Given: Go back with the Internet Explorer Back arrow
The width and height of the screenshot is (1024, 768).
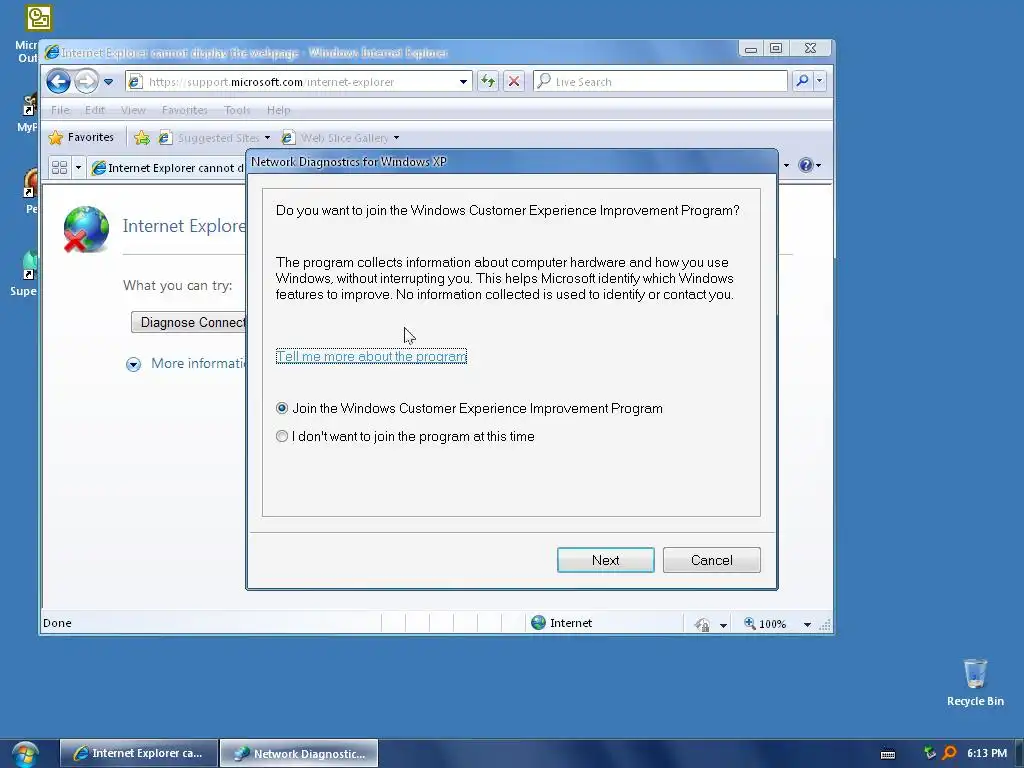Looking at the screenshot, I should point(58,82).
